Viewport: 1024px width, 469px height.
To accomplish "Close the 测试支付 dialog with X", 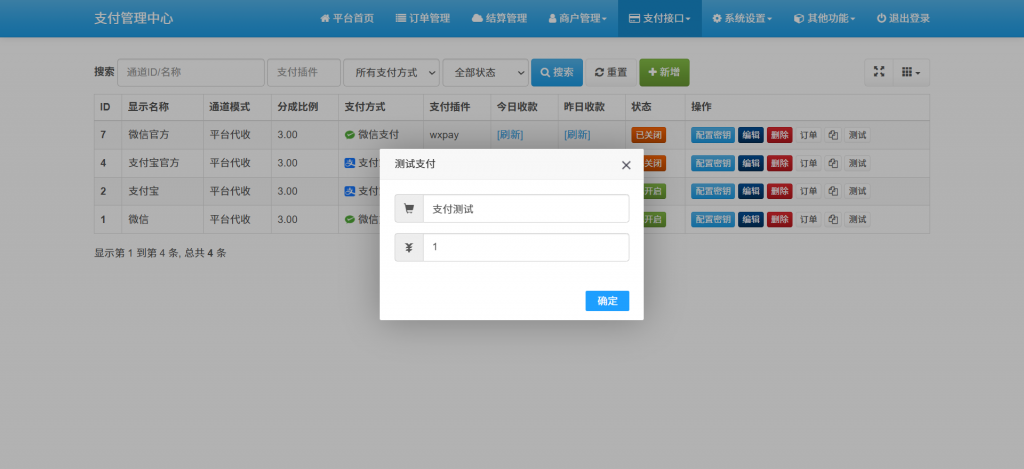I will point(626,165).
